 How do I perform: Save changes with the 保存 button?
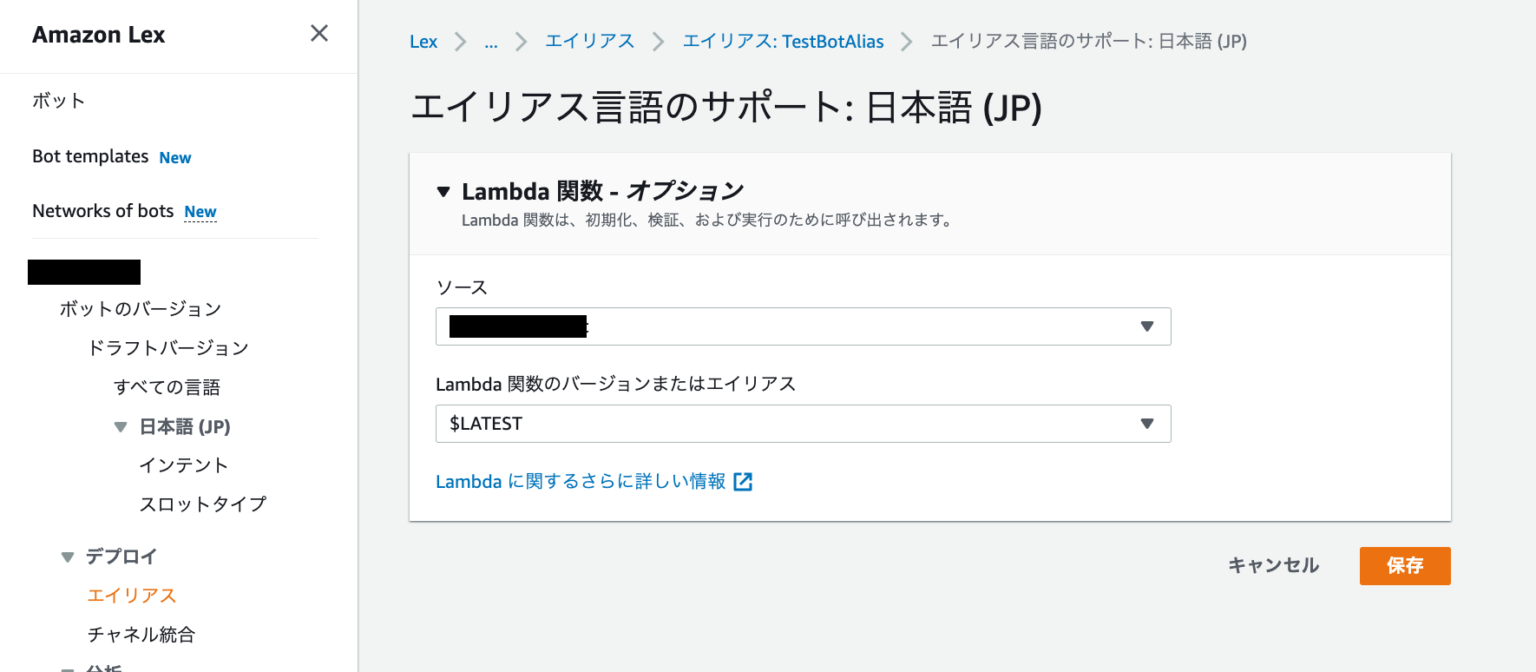1404,565
